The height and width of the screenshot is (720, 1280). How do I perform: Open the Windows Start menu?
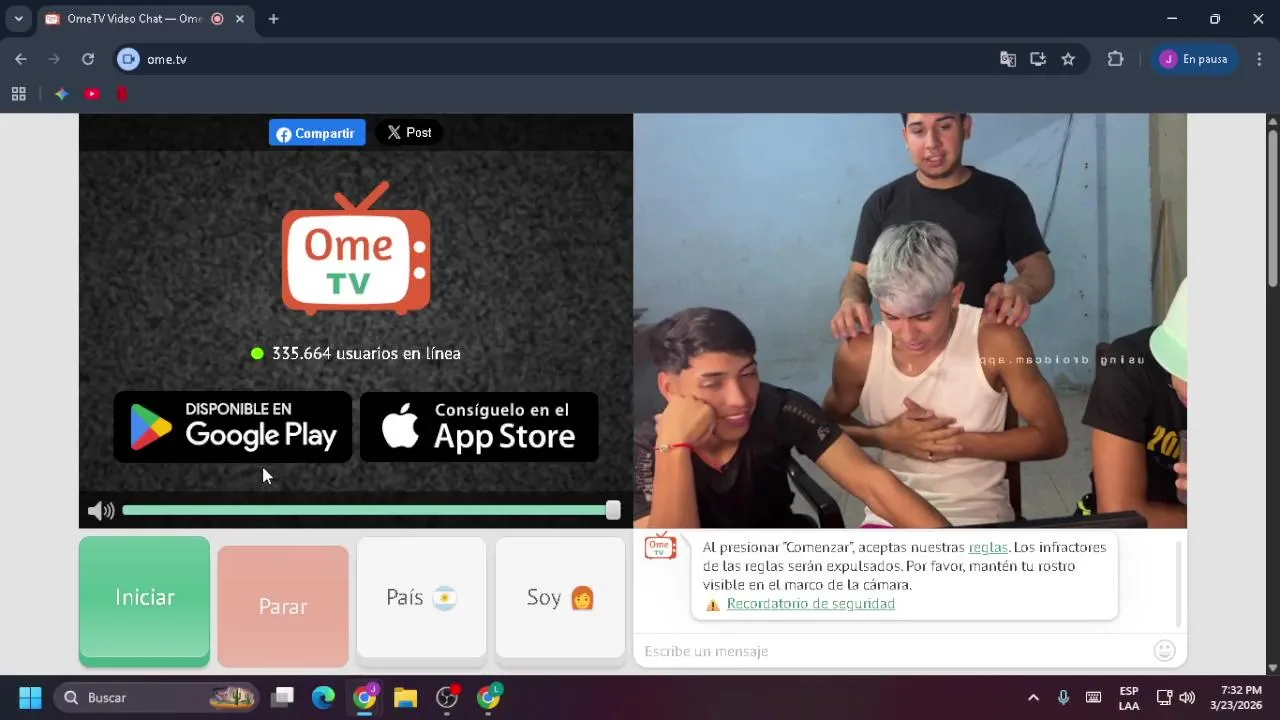[30, 697]
